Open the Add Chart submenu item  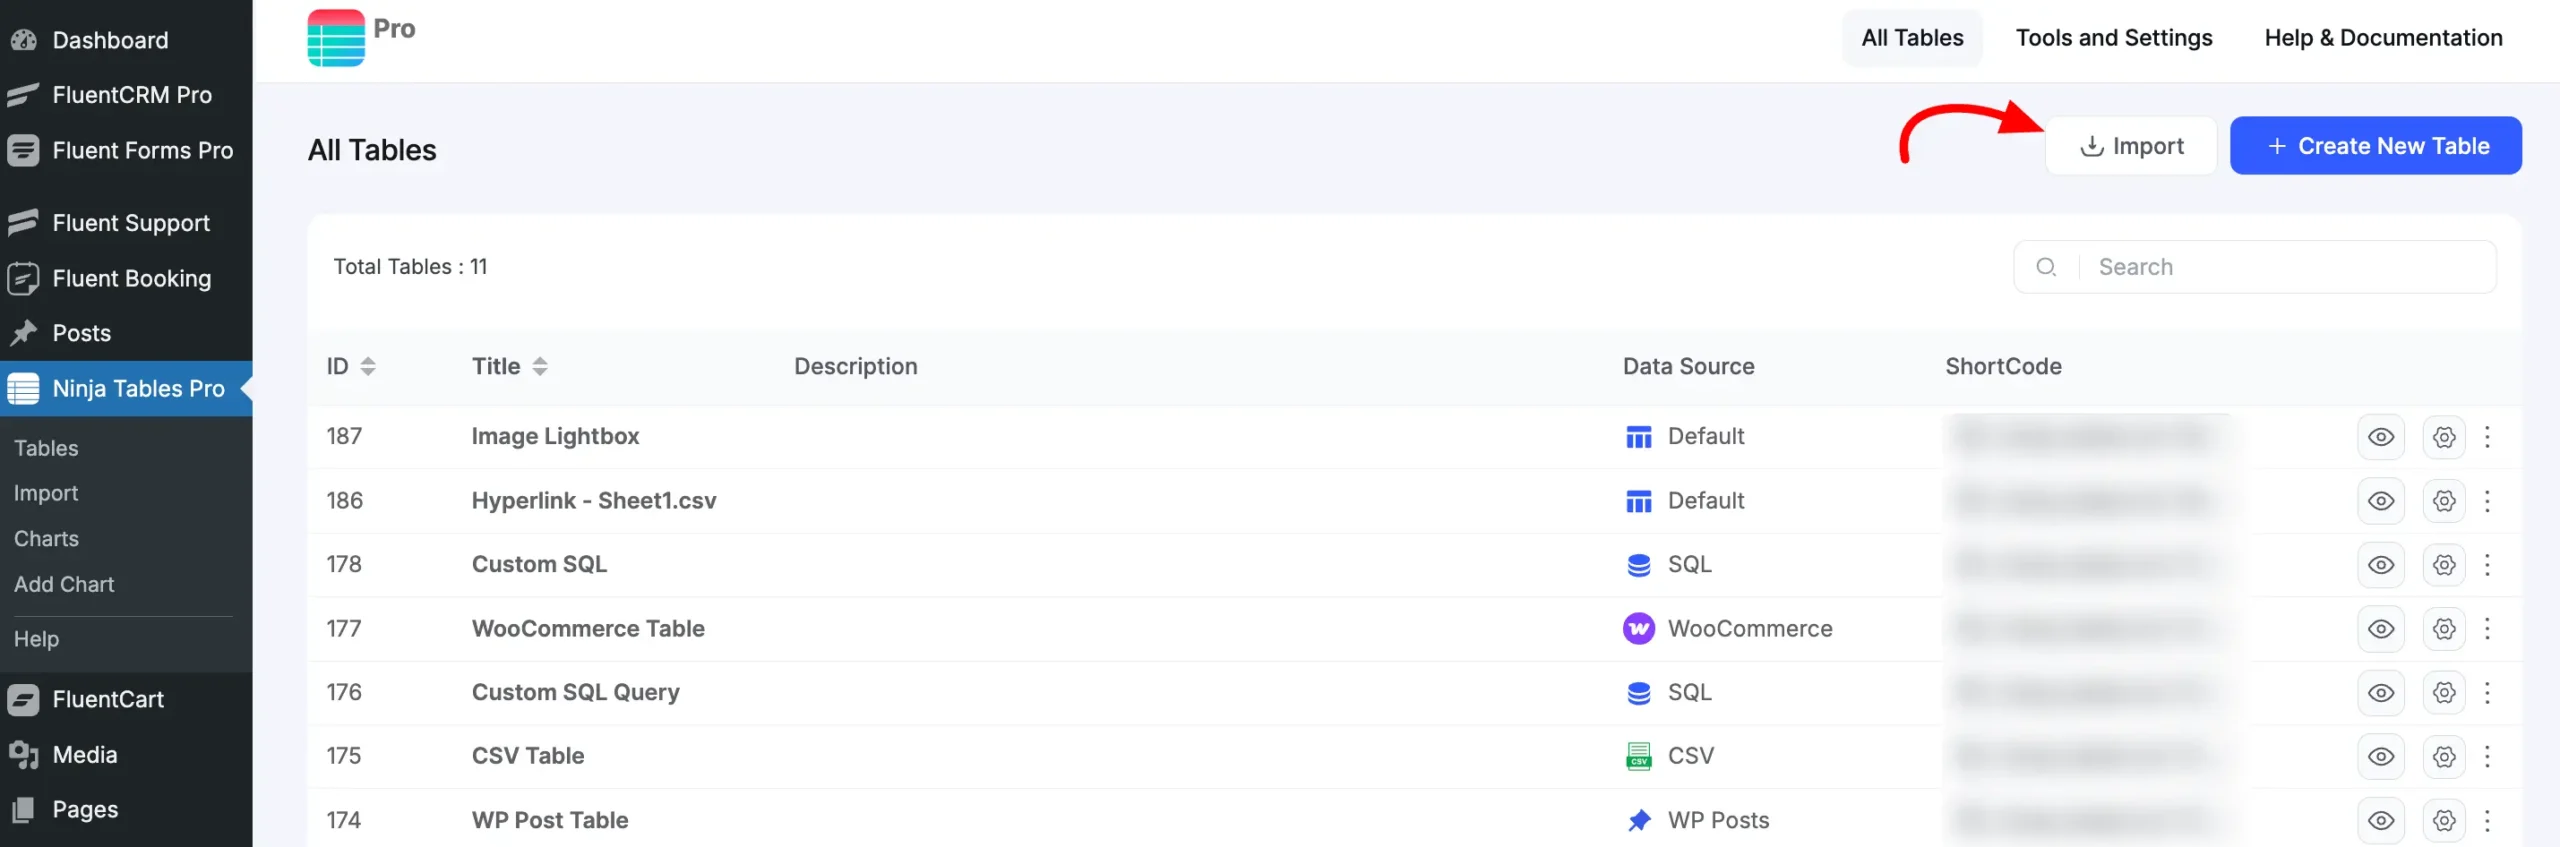64,584
